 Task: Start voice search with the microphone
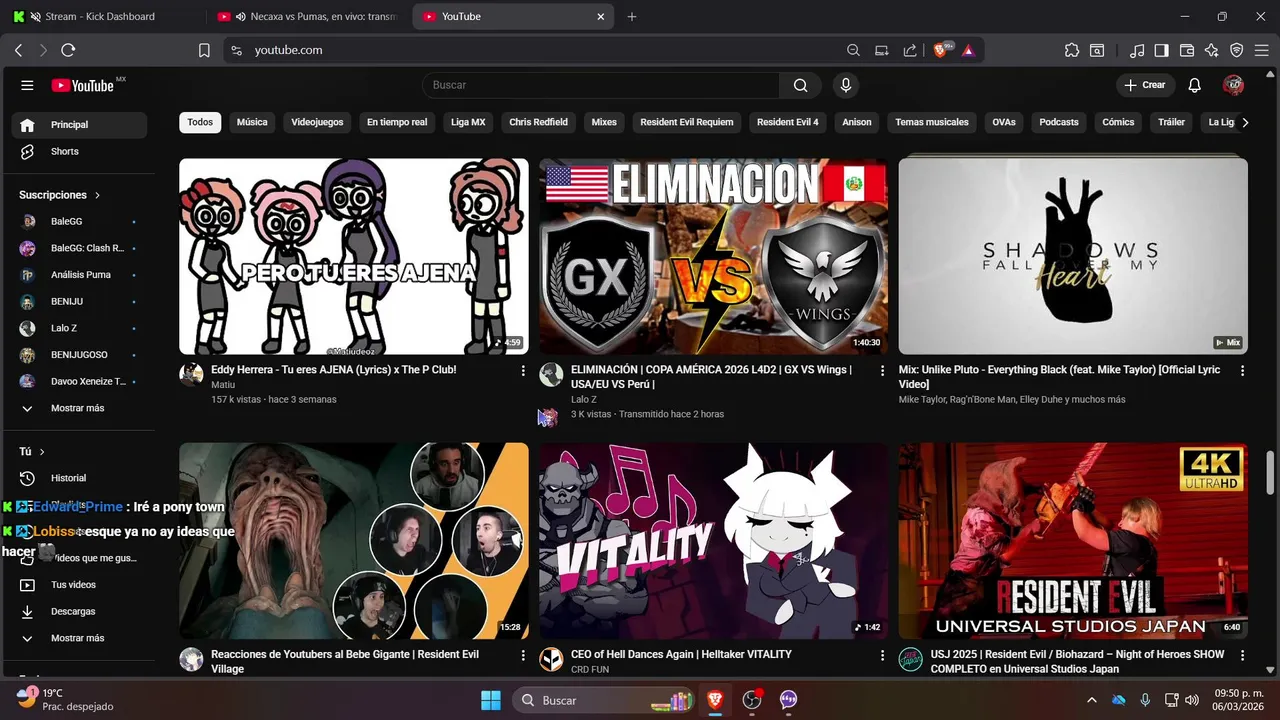pos(846,85)
